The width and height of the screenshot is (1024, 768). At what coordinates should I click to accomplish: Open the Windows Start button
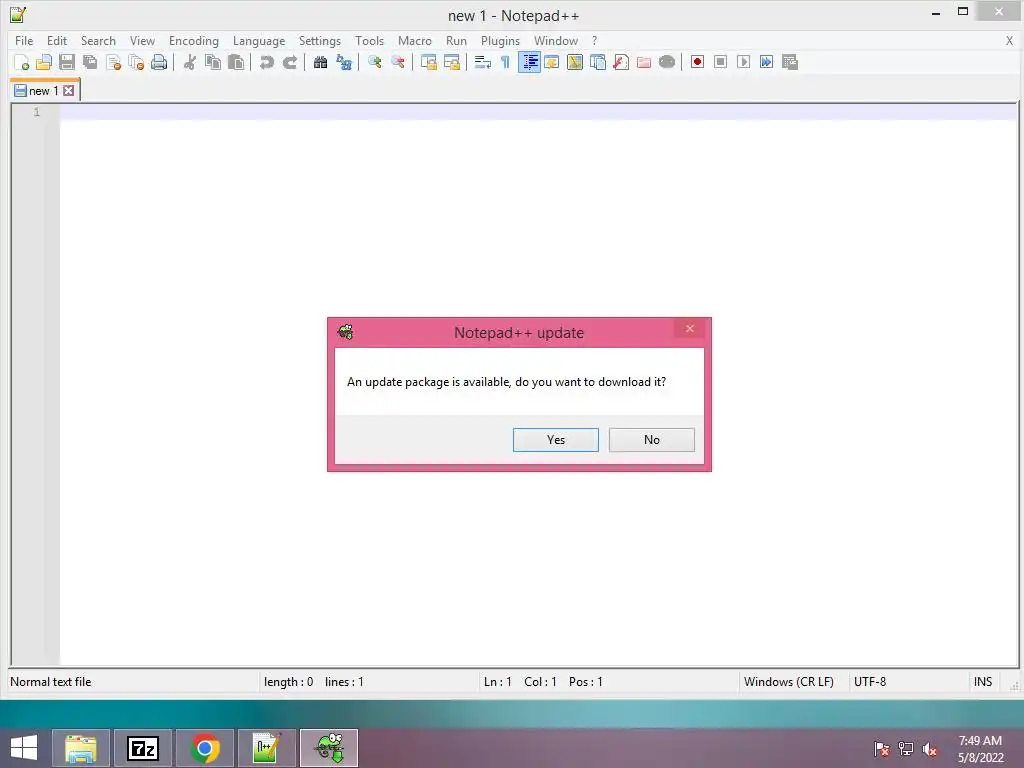(x=24, y=748)
